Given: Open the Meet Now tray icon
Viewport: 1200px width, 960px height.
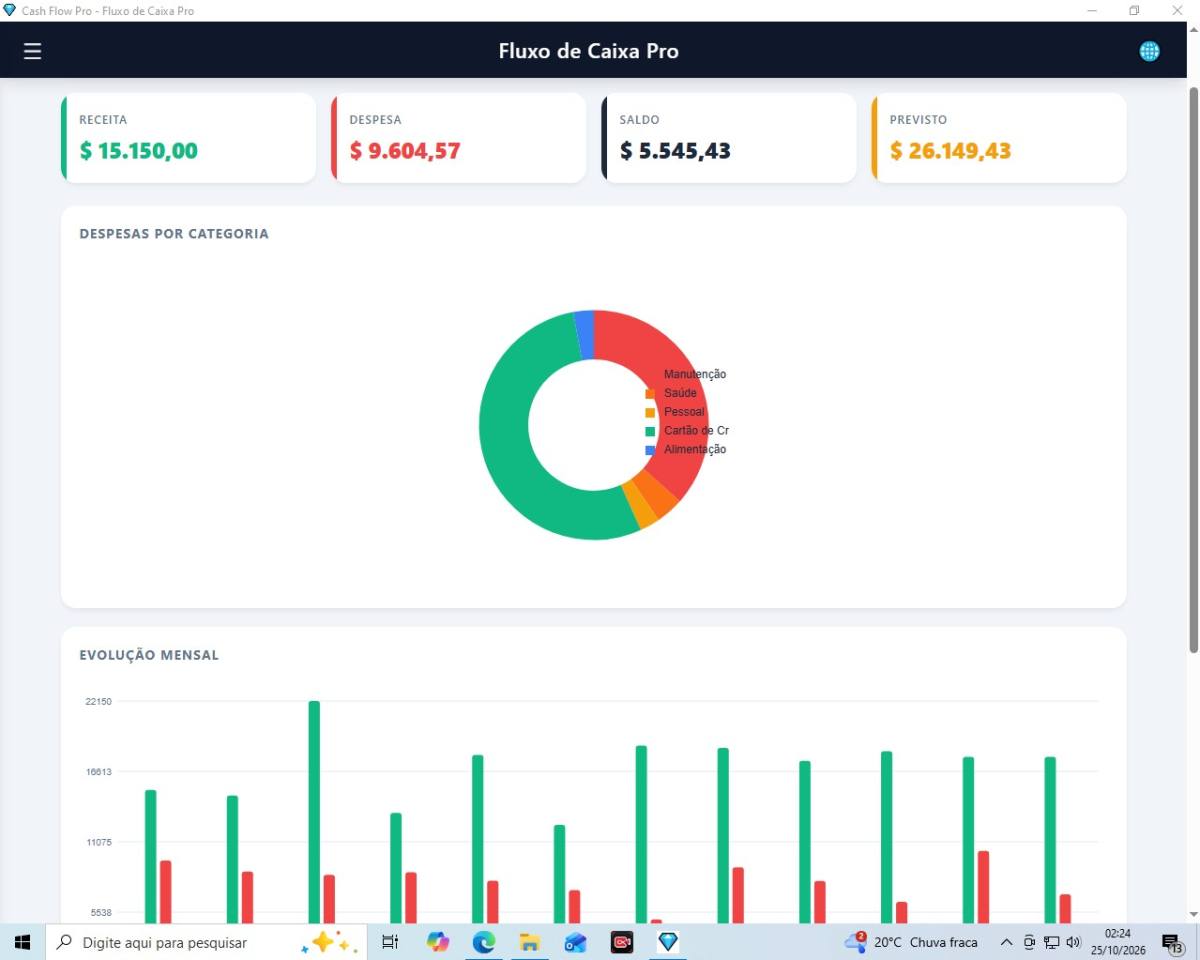Looking at the screenshot, I should coord(1029,942).
